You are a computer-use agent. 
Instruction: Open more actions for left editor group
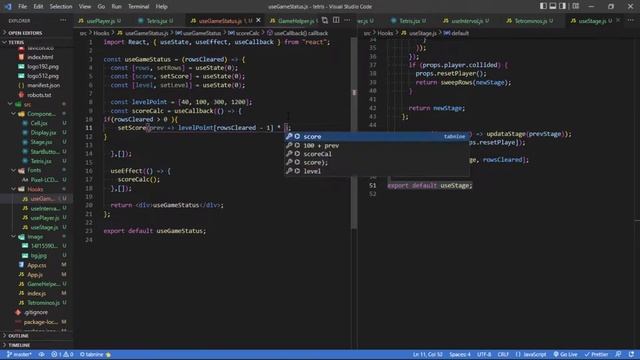347,20
